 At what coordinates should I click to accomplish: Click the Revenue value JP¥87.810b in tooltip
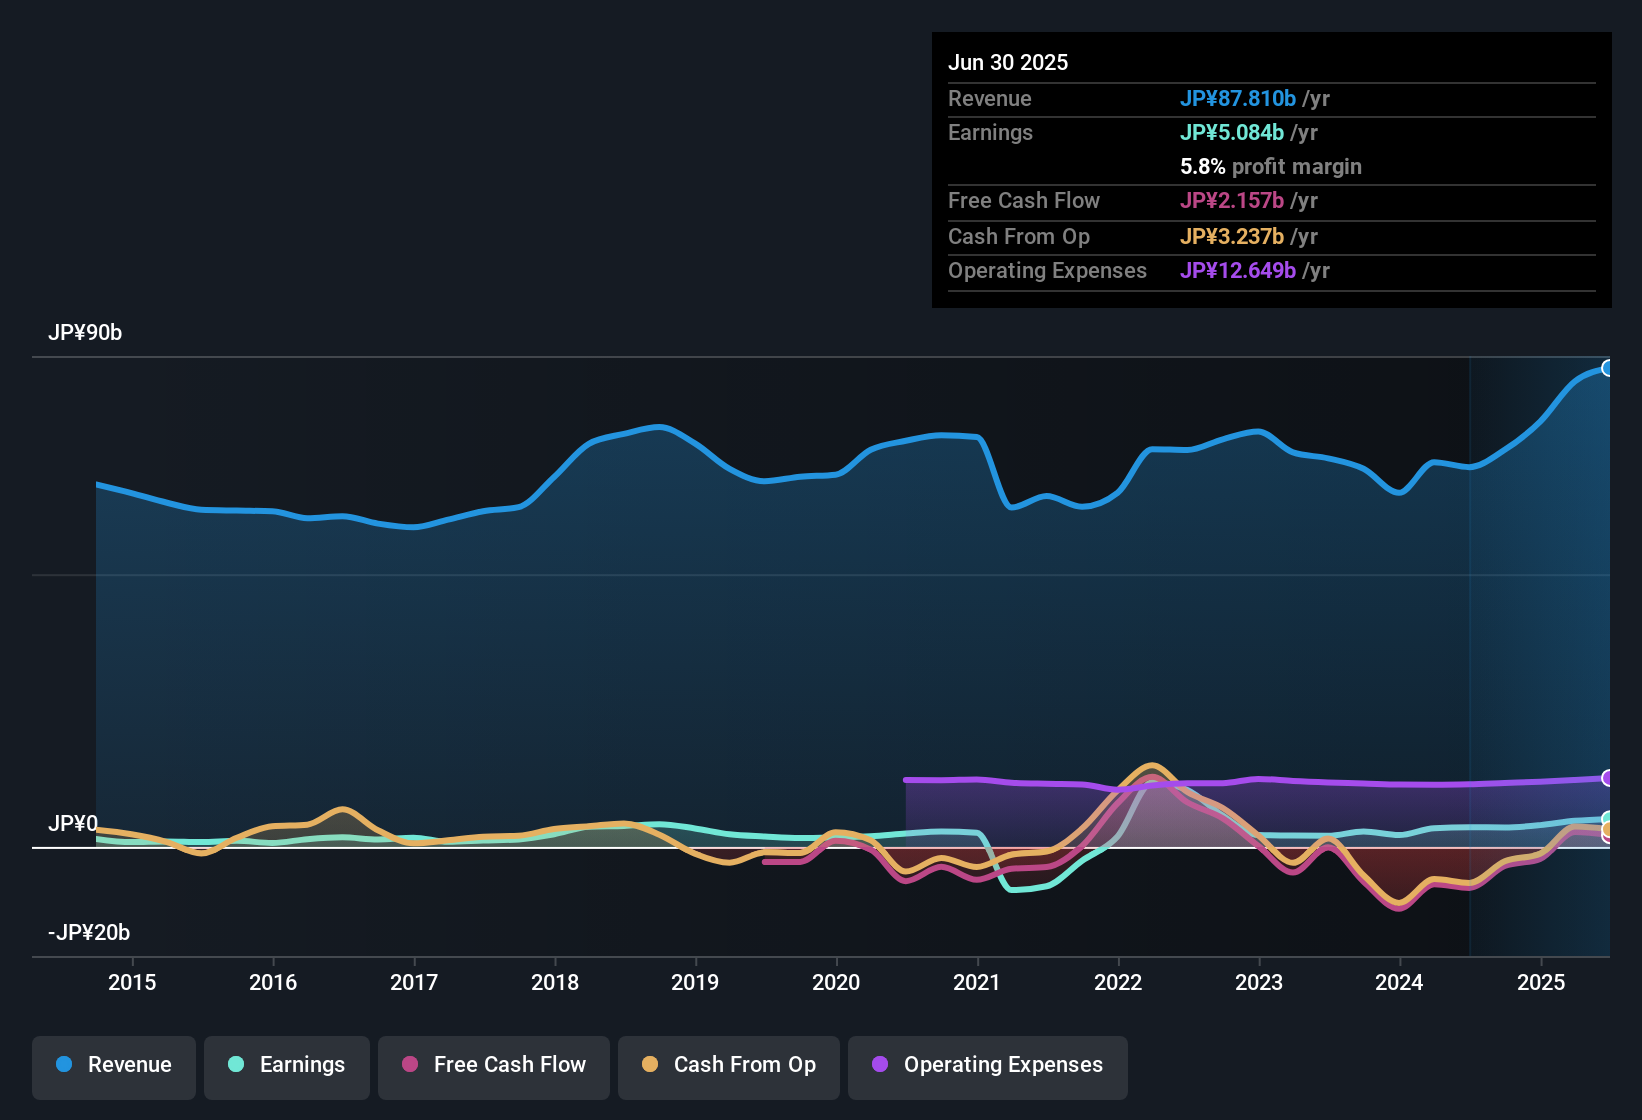1238,98
